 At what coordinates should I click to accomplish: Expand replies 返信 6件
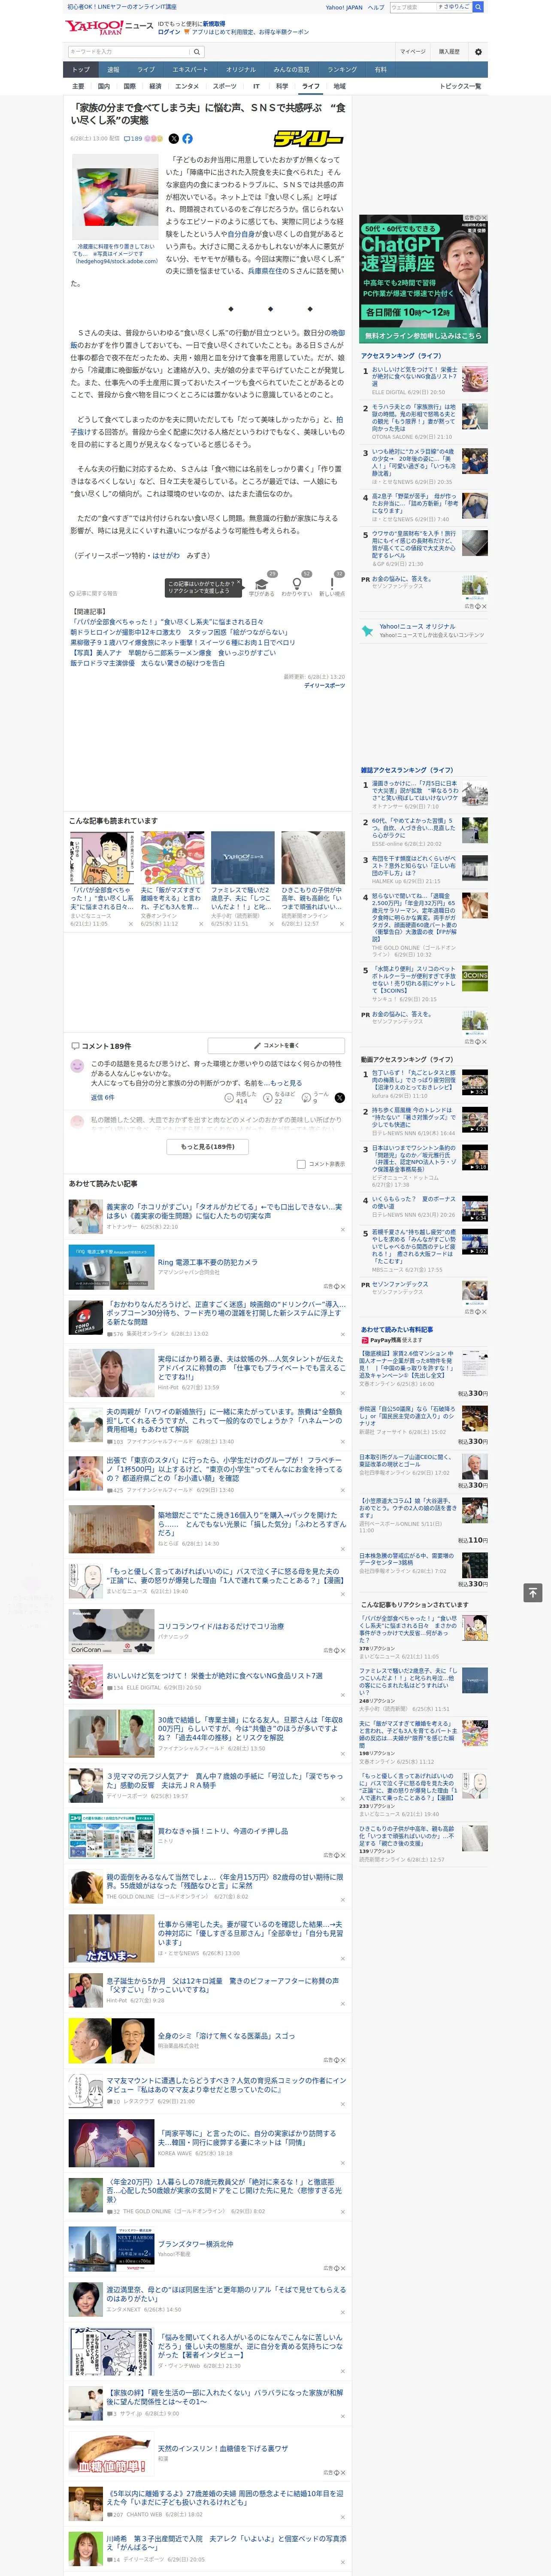coord(103,1097)
